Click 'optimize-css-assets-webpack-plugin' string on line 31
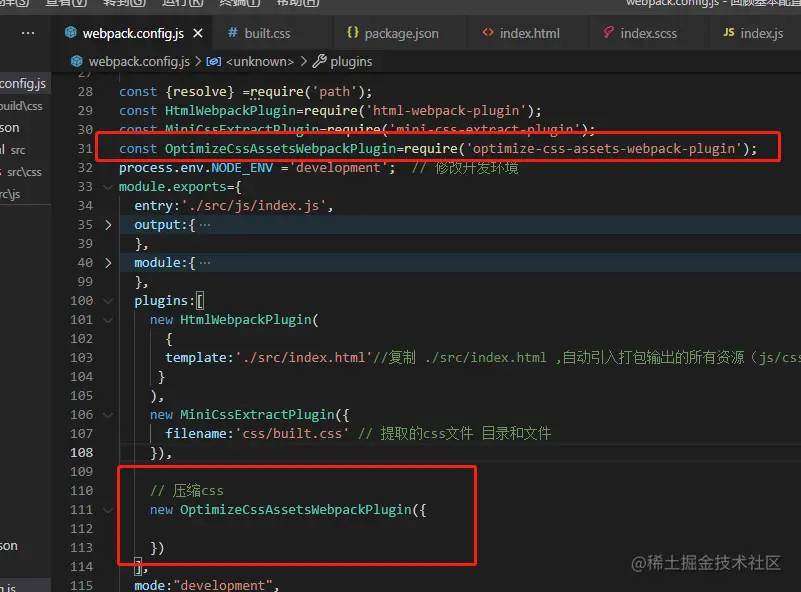The image size is (801, 592). click(604, 149)
